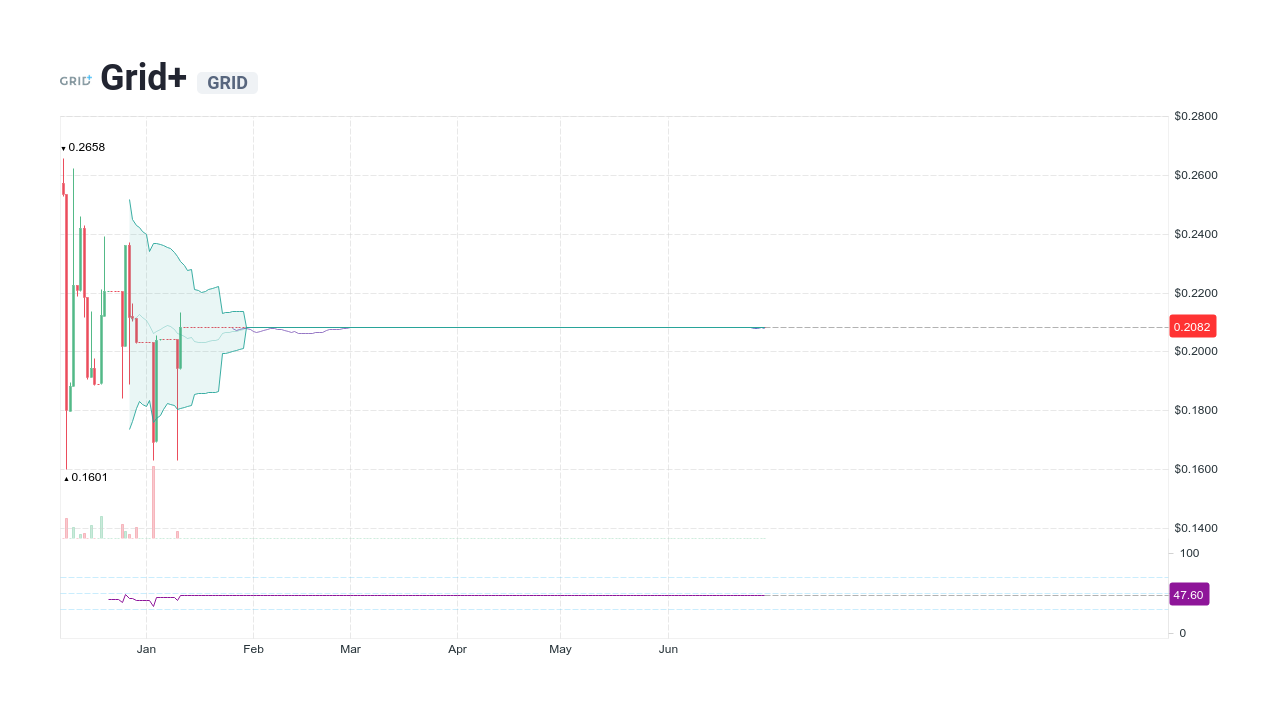Select the high price marker 0.2658
1280x720 pixels.
86,147
